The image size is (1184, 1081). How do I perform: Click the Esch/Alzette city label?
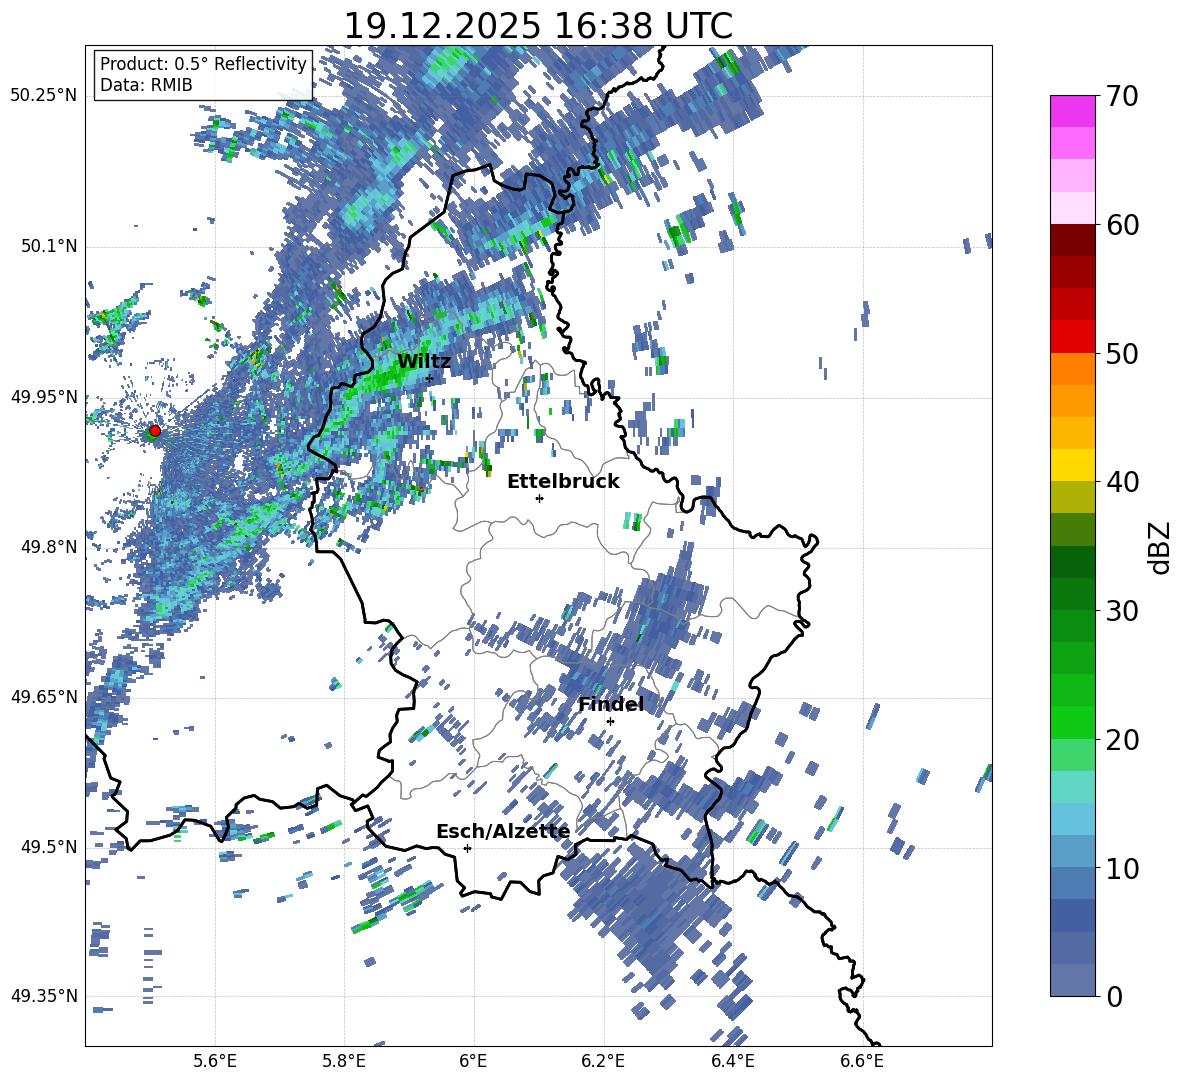(x=503, y=831)
